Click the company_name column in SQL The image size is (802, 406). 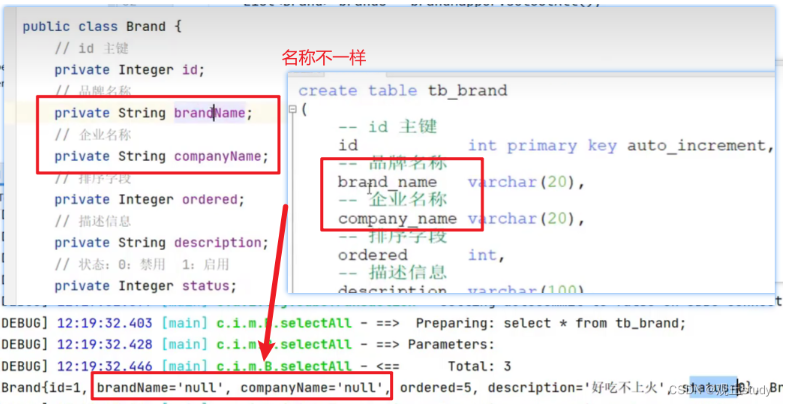pos(397,219)
